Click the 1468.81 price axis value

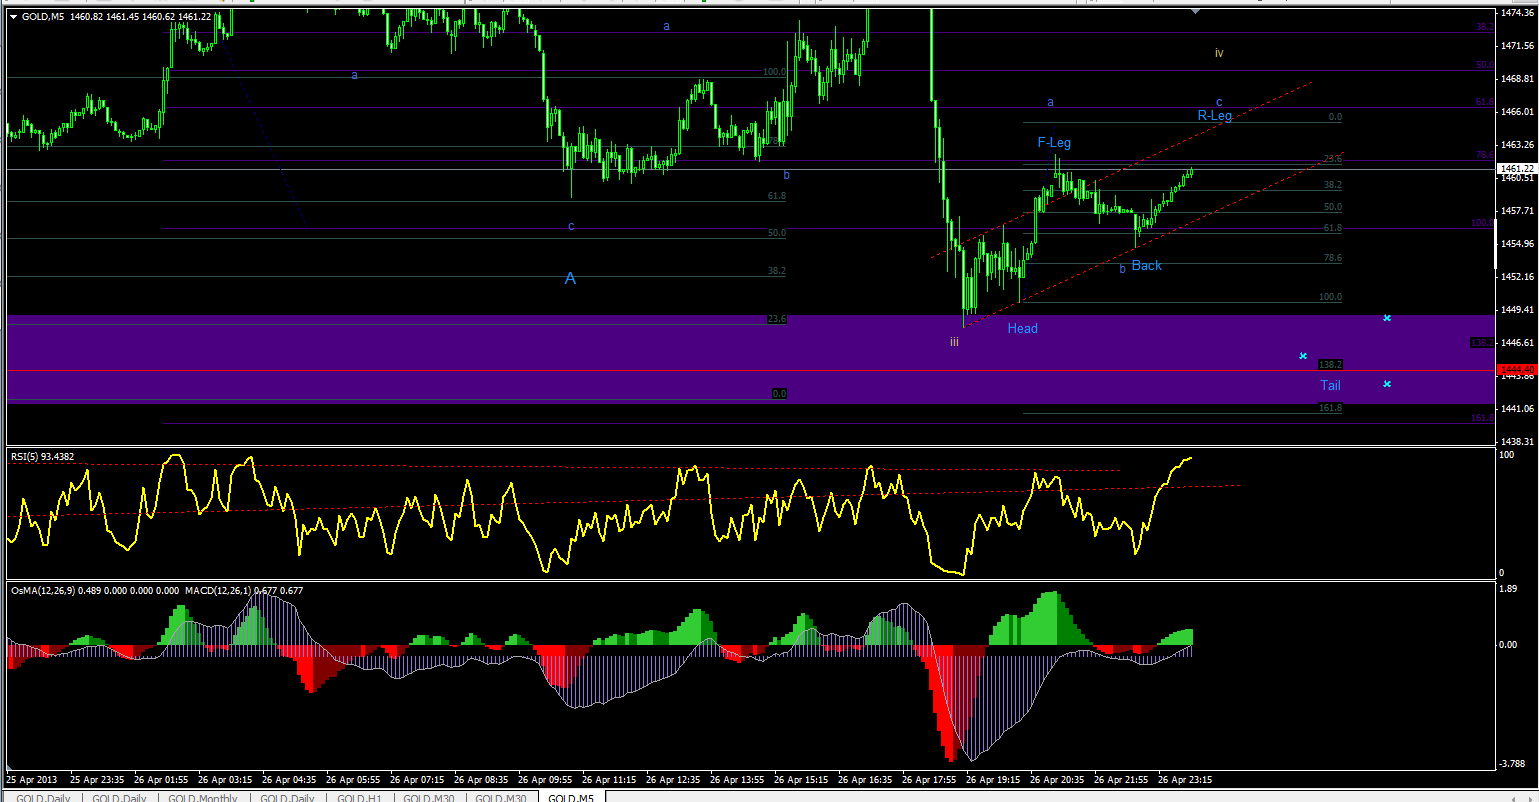[1517, 79]
